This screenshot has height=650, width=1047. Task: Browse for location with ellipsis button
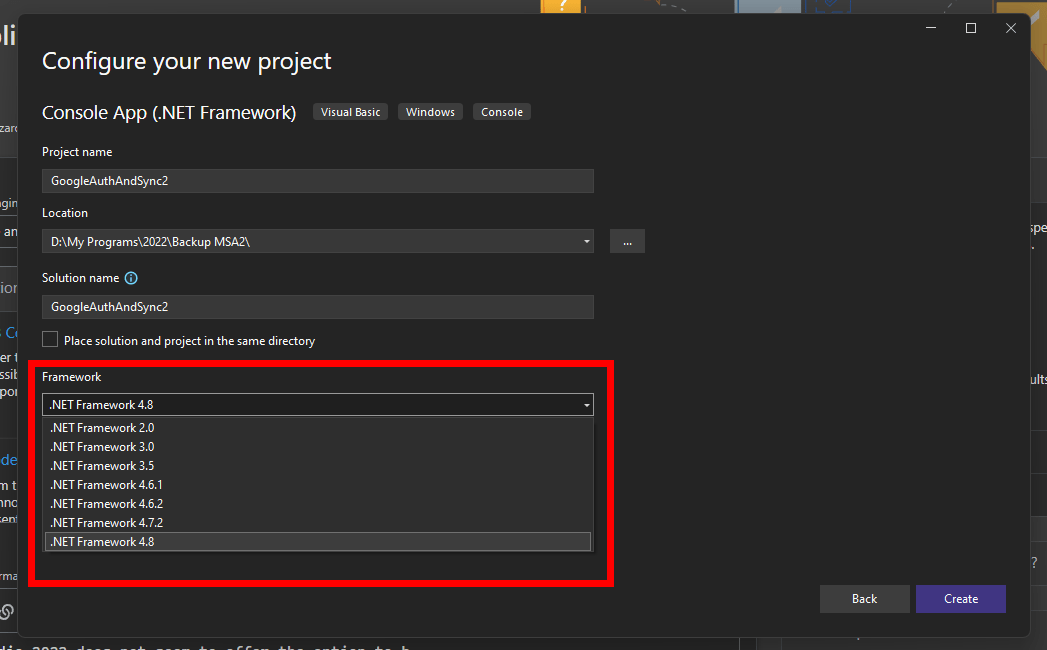pos(627,241)
